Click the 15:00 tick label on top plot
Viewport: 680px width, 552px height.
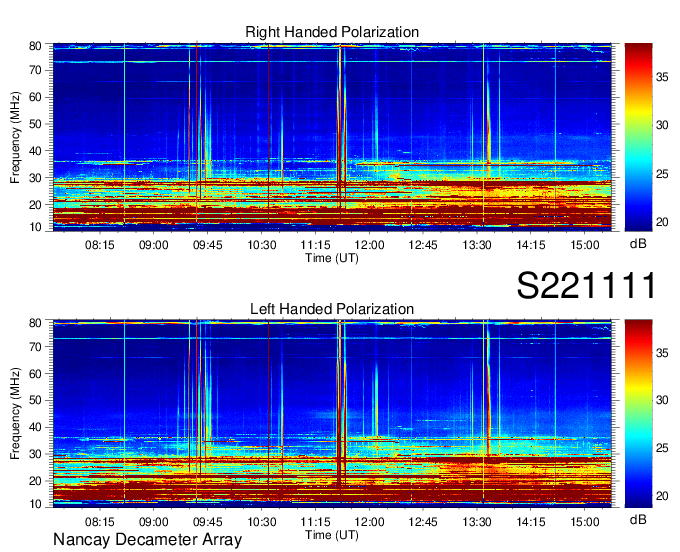(585, 245)
